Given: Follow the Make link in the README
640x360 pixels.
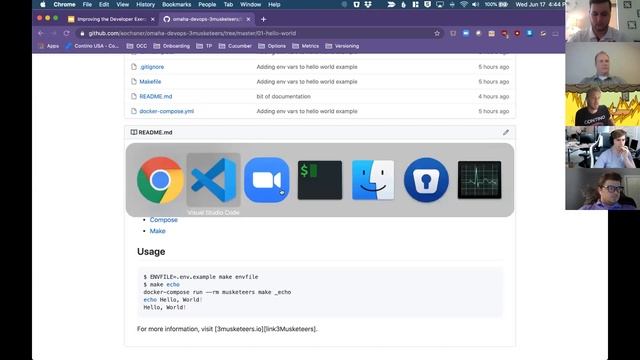Looking at the screenshot, I should pos(158,231).
